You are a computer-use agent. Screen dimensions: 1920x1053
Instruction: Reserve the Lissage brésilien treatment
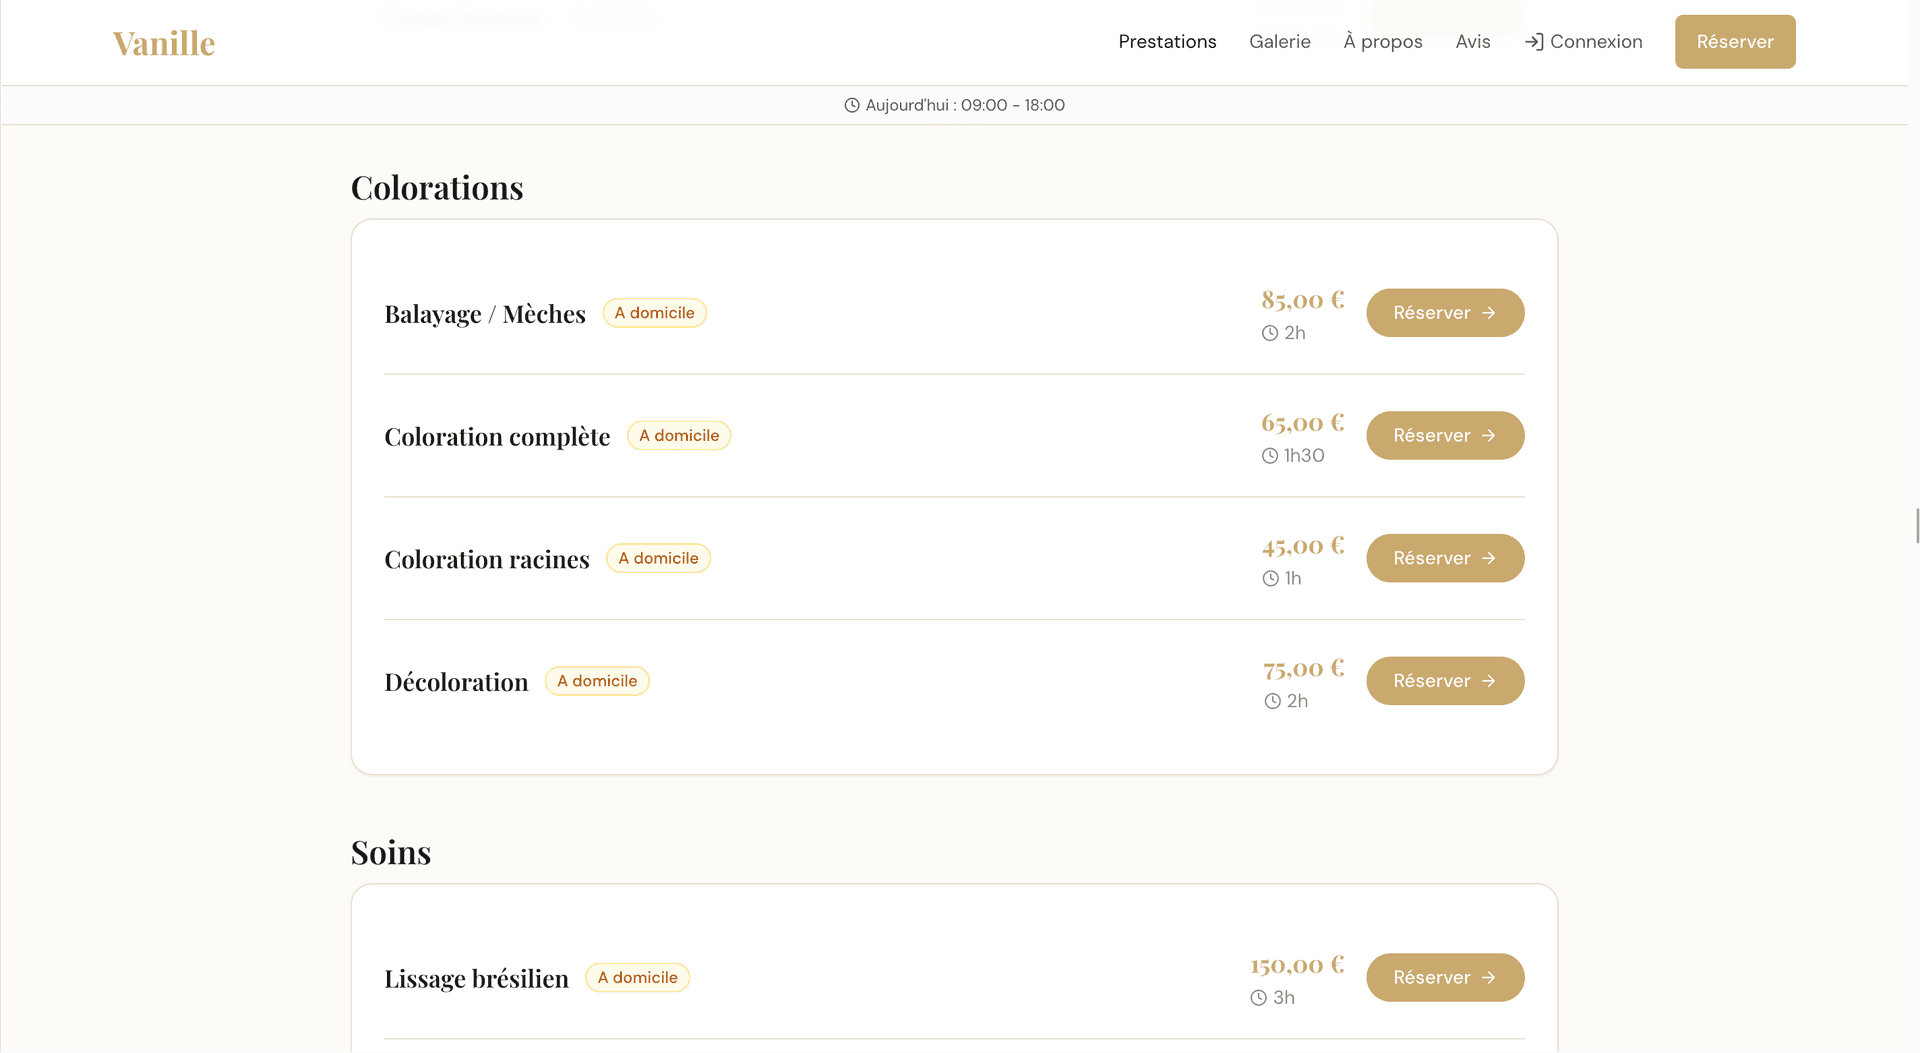point(1444,977)
